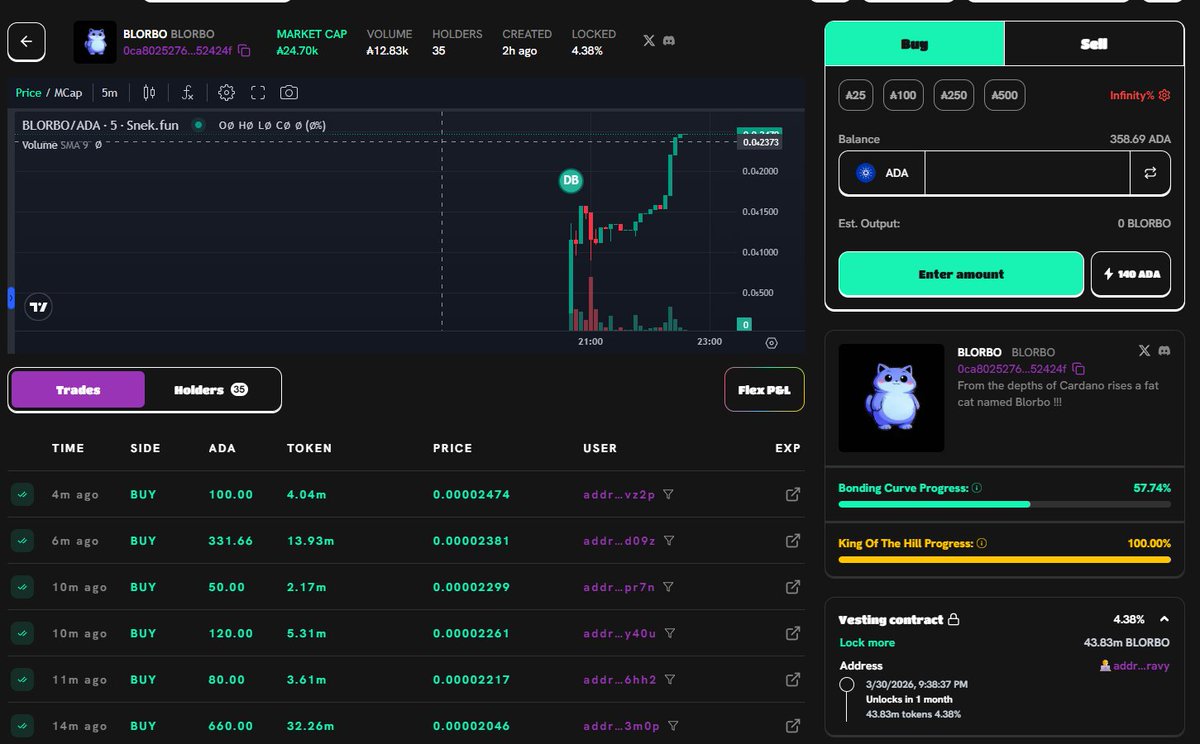Viewport: 1200px width, 744px height.
Task: Enter chart fullscreen mode
Action: [258, 93]
